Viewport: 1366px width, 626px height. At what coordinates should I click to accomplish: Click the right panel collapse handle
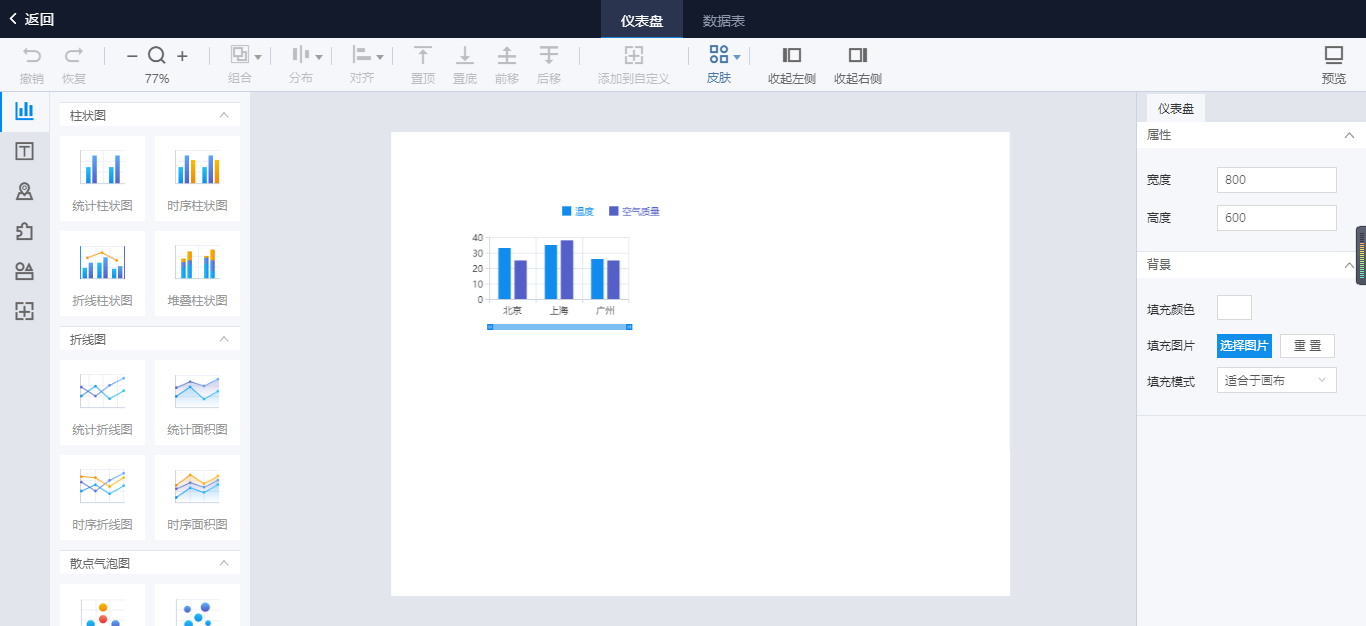click(x=1361, y=256)
